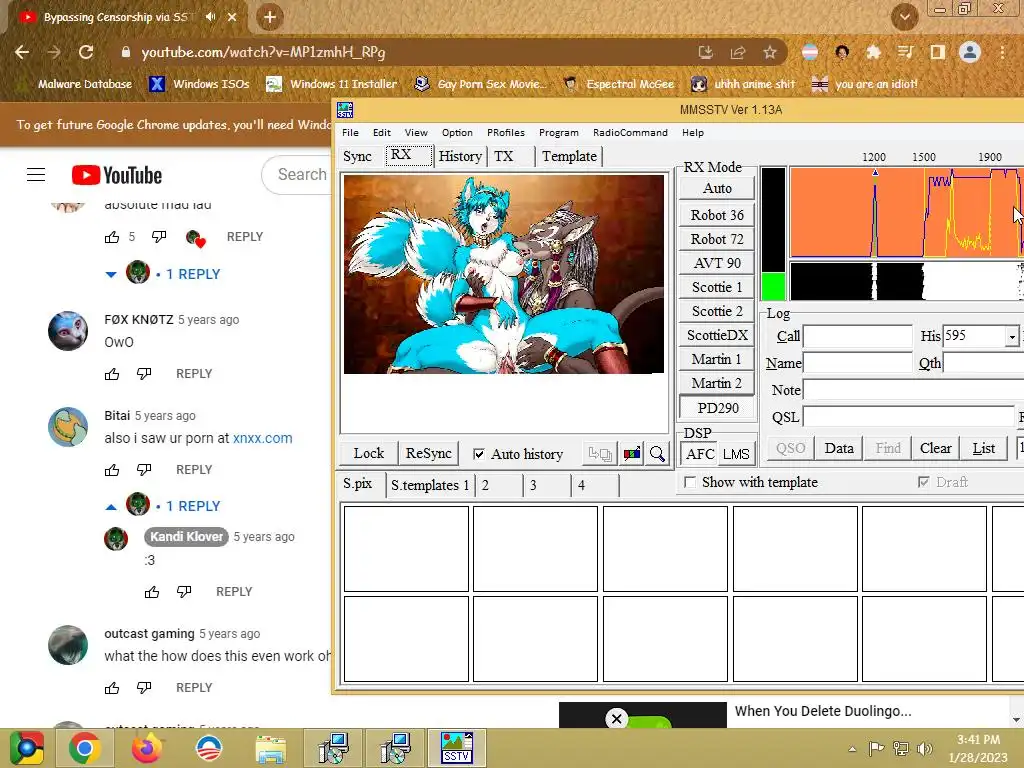Click the spectrum display at 1500 marker
The width and height of the screenshot is (1024, 768).
pos(924,212)
